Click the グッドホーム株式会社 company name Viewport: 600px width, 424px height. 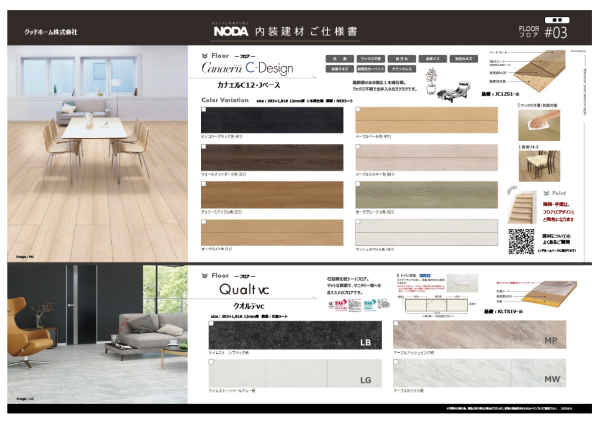(51, 32)
